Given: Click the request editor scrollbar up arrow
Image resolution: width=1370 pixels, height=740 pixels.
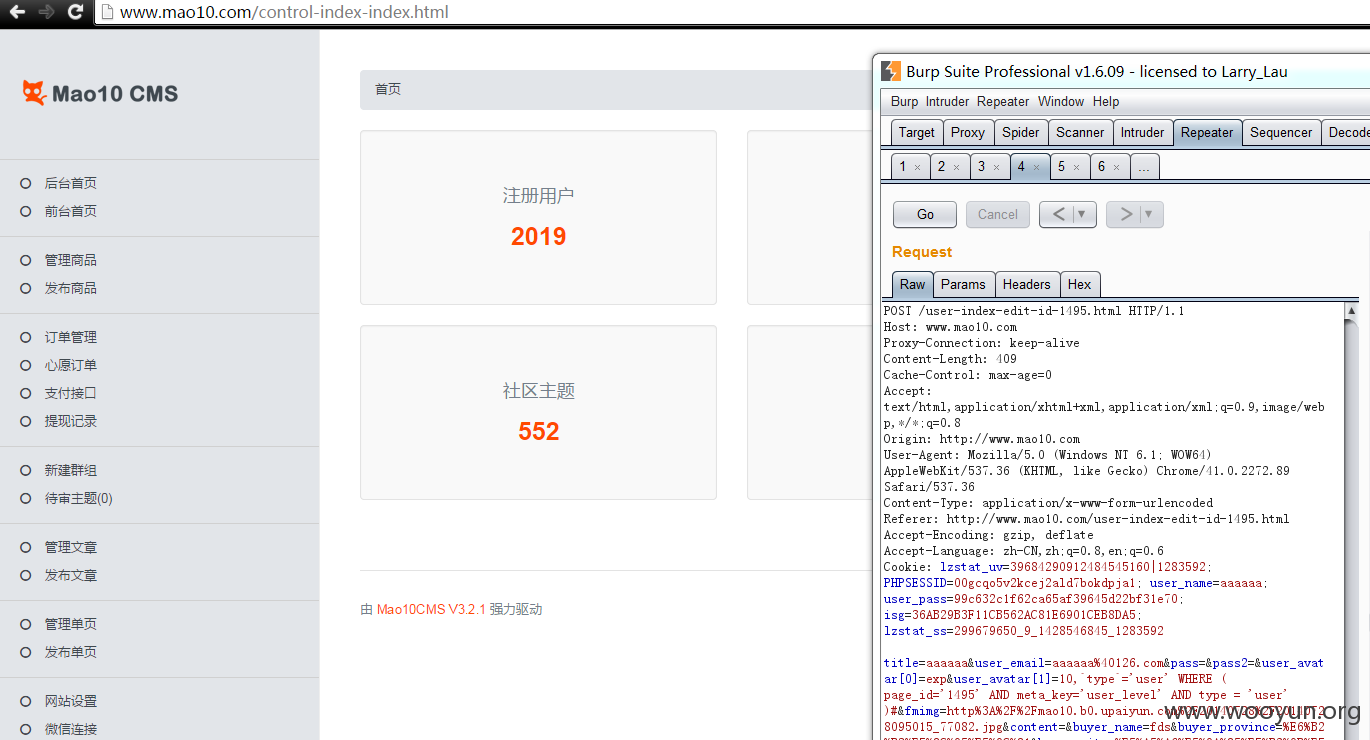Looking at the screenshot, I should coord(1351,311).
